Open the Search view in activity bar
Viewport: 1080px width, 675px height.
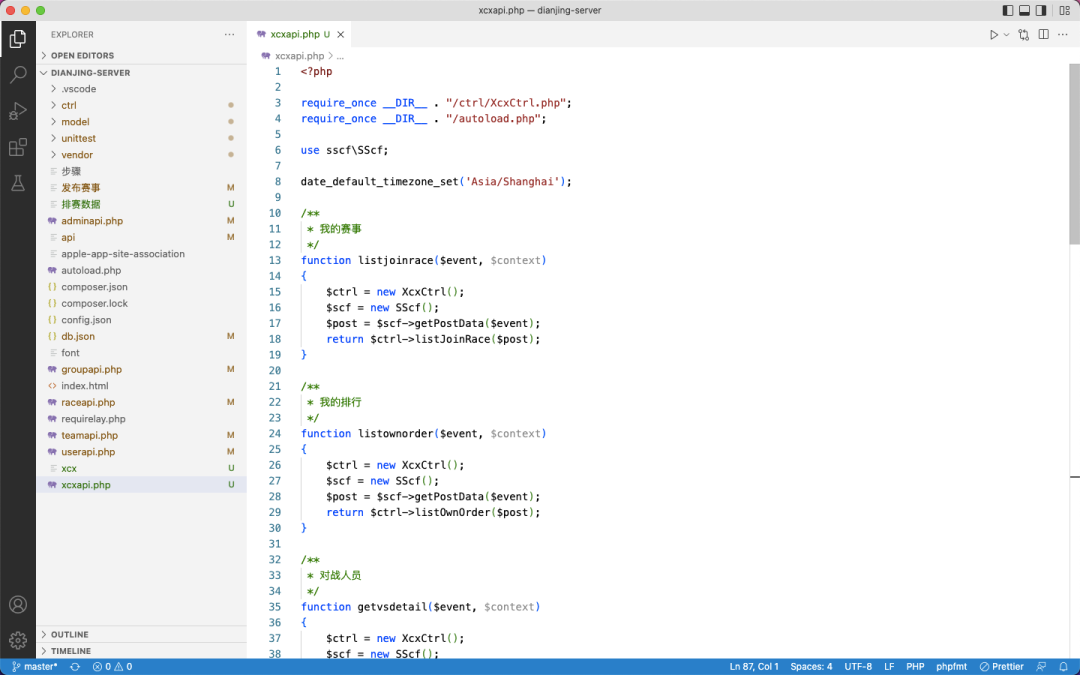pos(18,74)
